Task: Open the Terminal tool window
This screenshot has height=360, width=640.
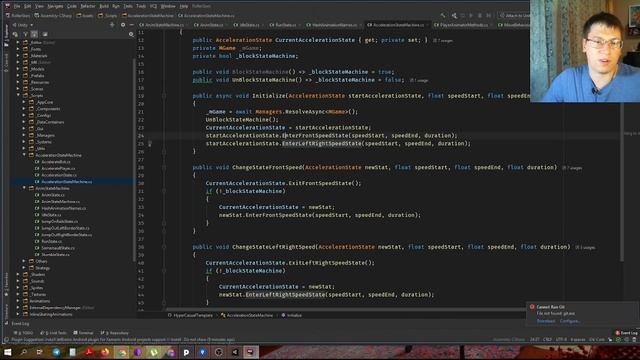Action: [x=83, y=333]
